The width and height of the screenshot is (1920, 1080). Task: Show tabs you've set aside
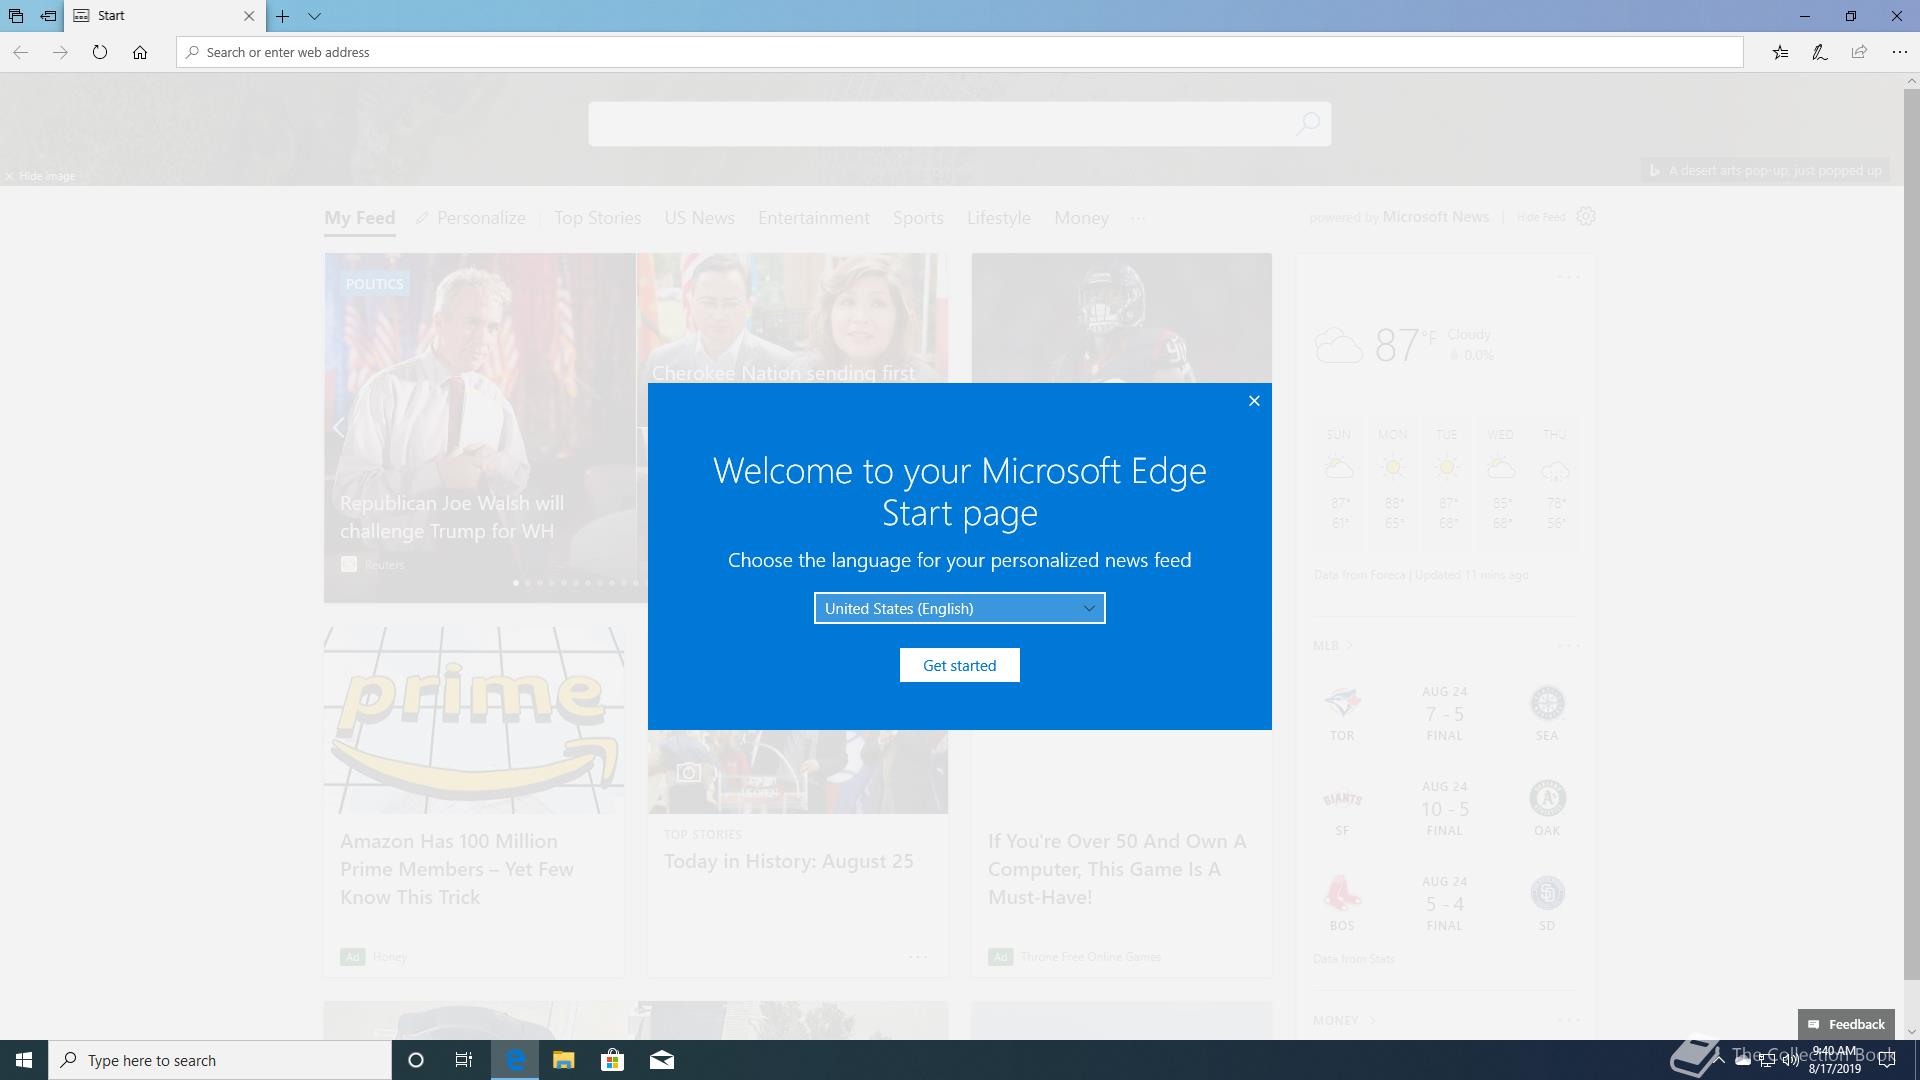[16, 16]
